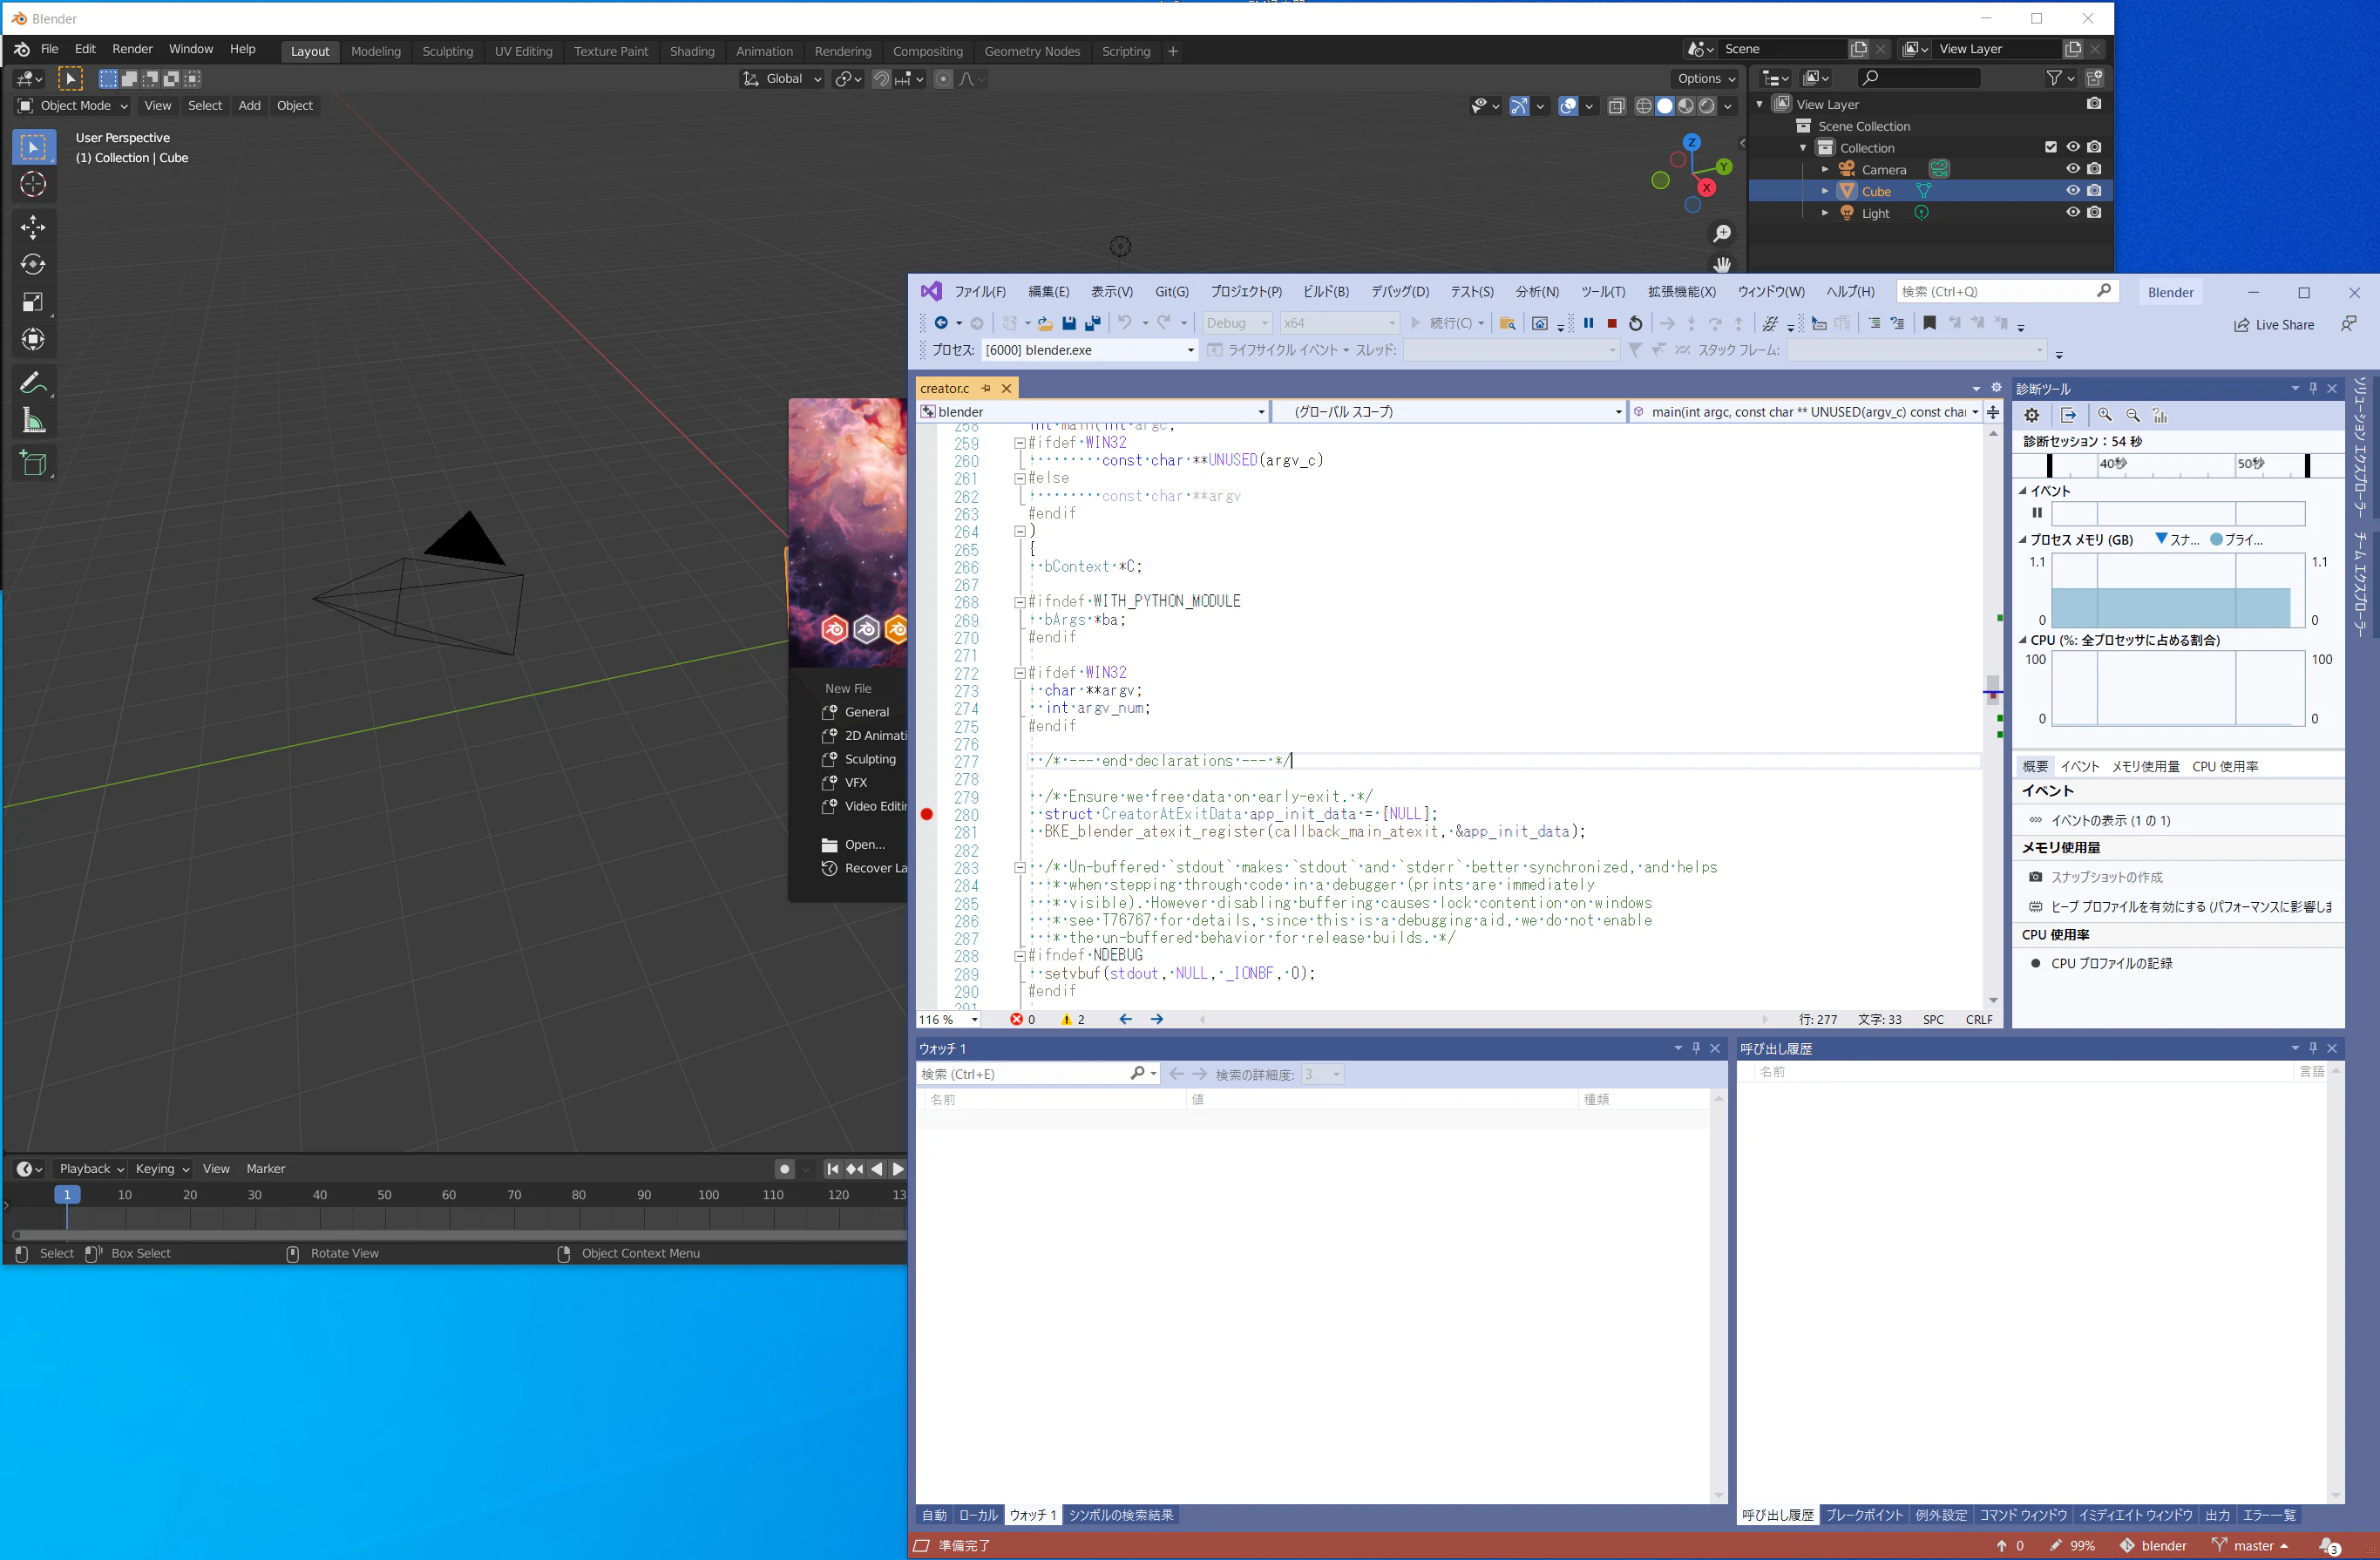Click the viewport zoom magnifier icon
This screenshot has width=2380, height=1560.
(1722, 233)
